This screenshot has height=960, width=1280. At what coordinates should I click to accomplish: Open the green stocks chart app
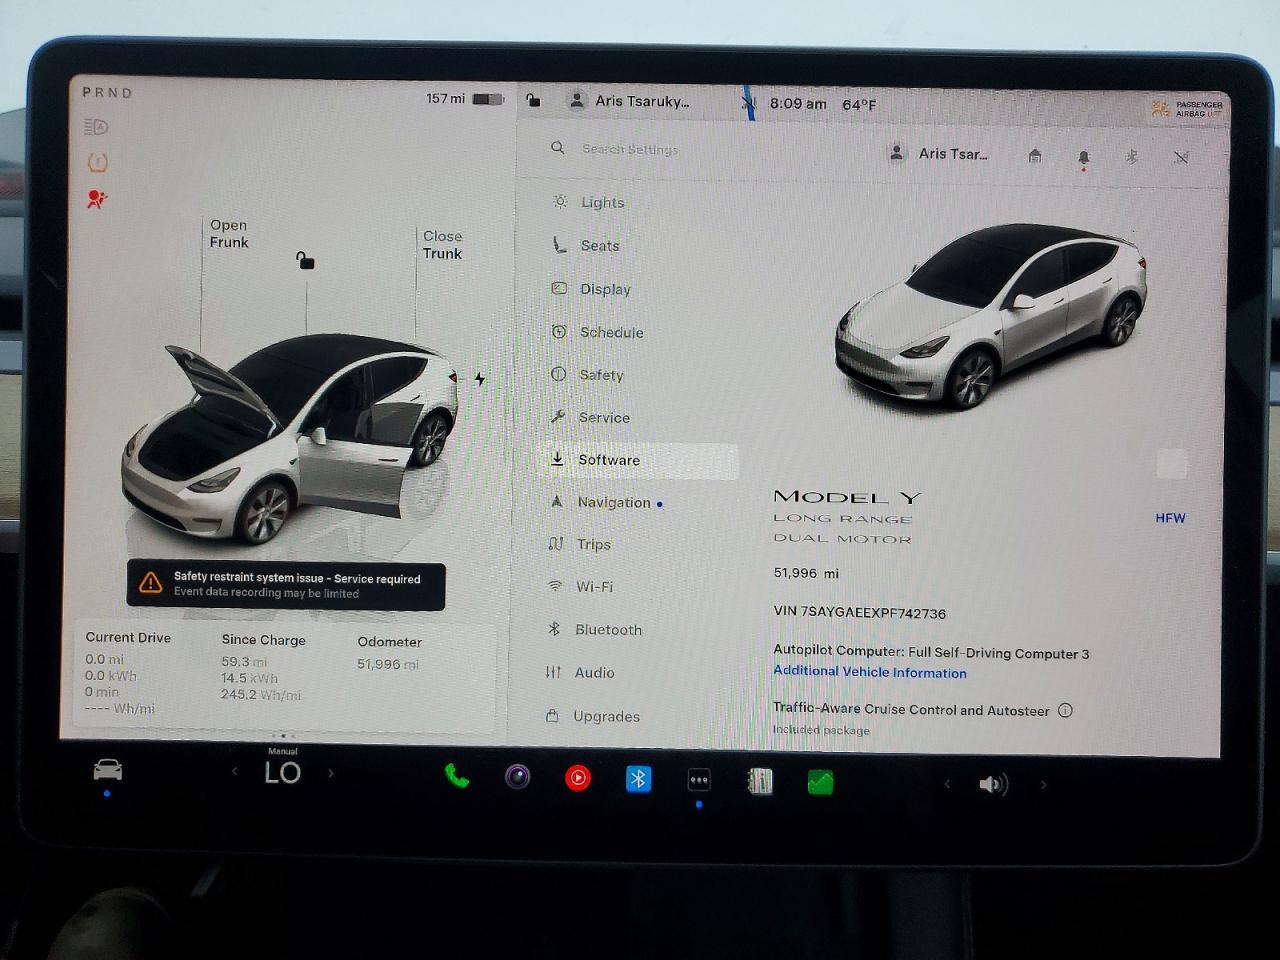pyautogui.click(x=820, y=782)
